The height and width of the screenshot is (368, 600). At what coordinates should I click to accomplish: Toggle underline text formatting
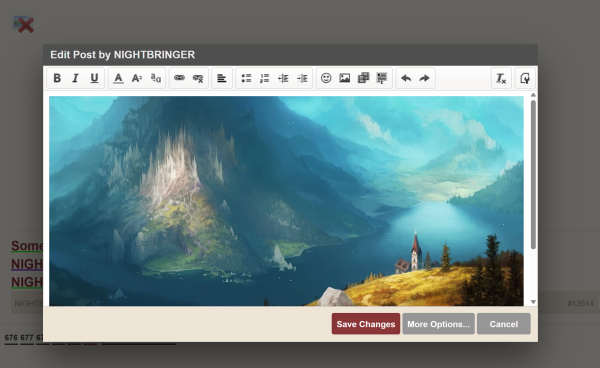(94, 78)
